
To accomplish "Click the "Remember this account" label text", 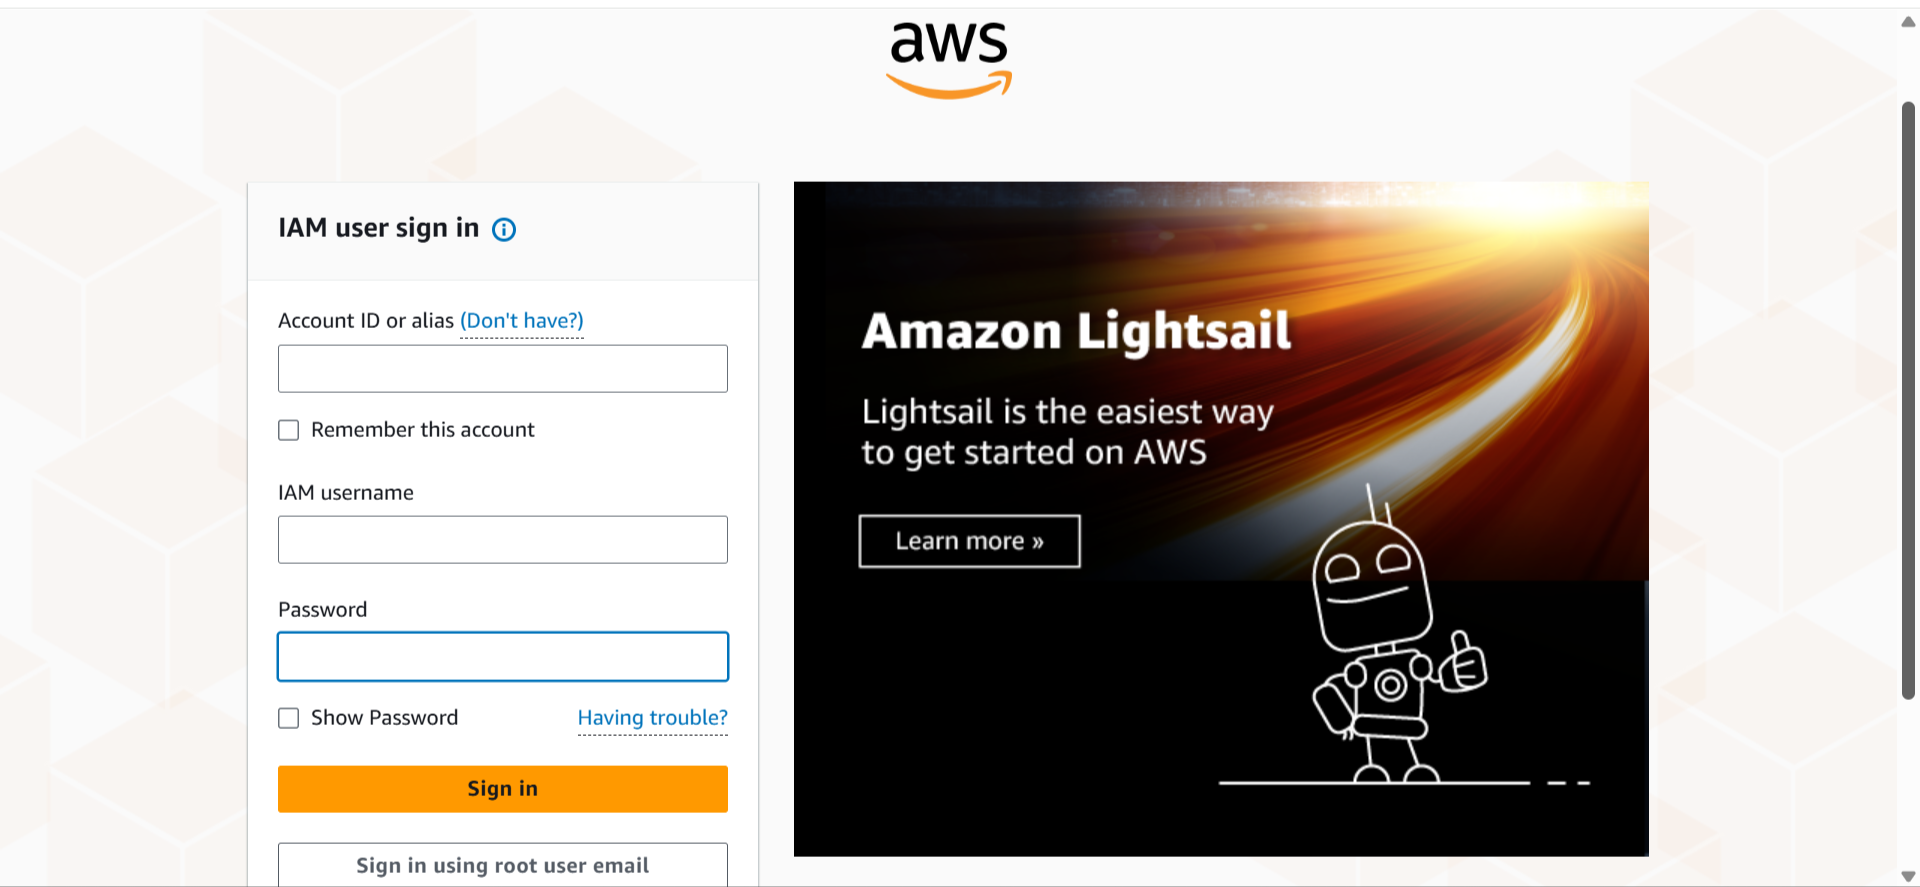I will click(x=422, y=430).
